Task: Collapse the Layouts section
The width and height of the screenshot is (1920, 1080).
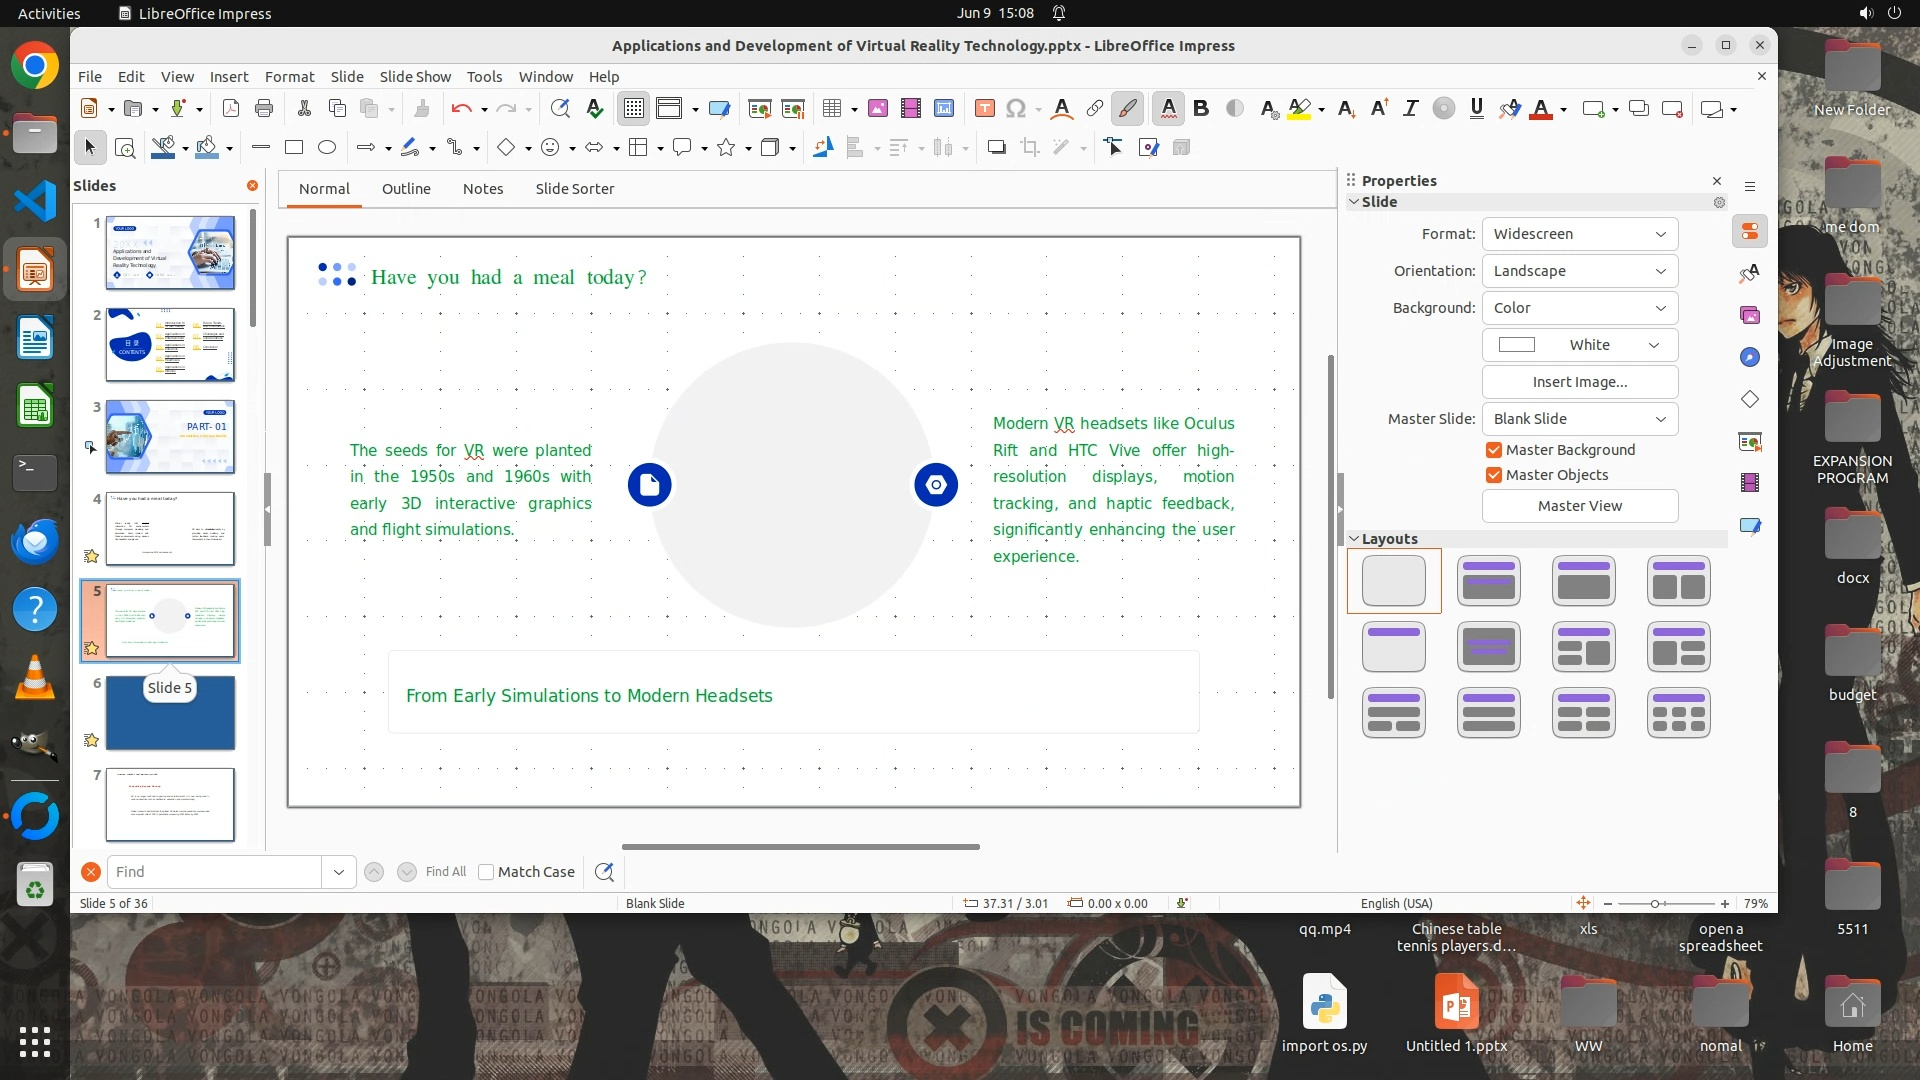Action: pyautogui.click(x=1355, y=539)
